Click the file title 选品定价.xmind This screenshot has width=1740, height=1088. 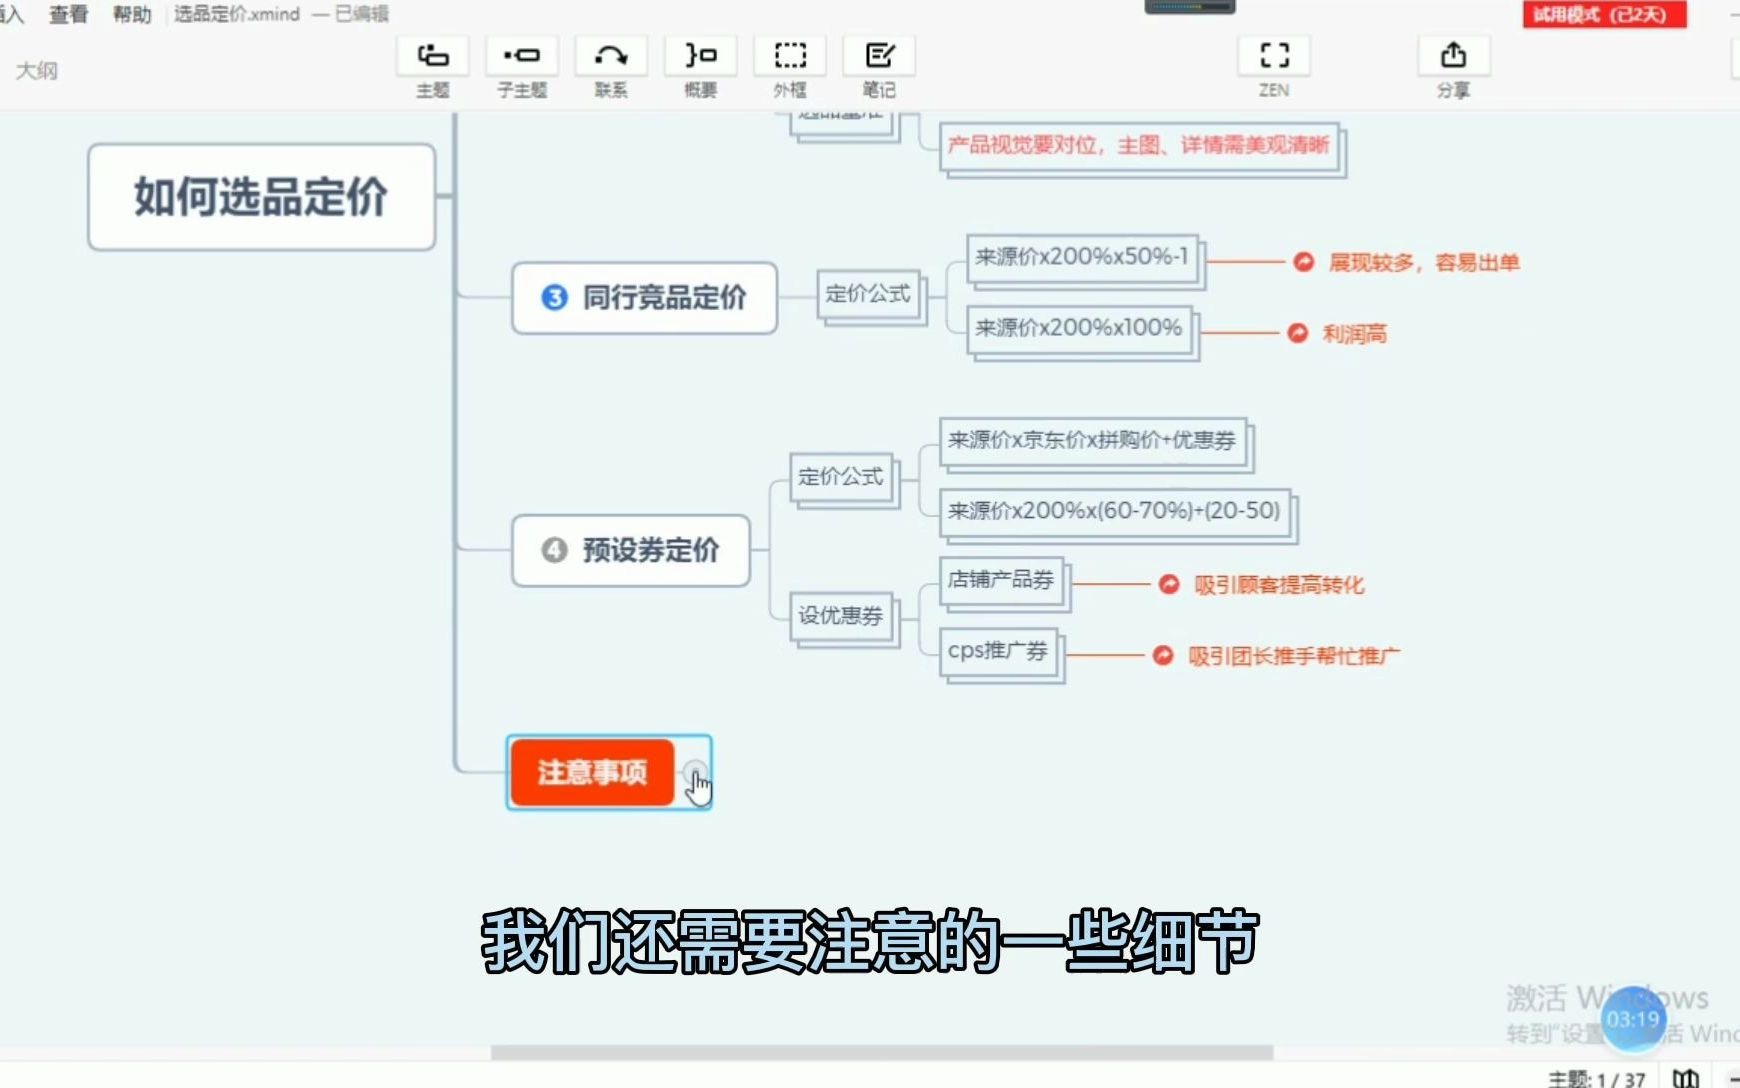(x=237, y=14)
